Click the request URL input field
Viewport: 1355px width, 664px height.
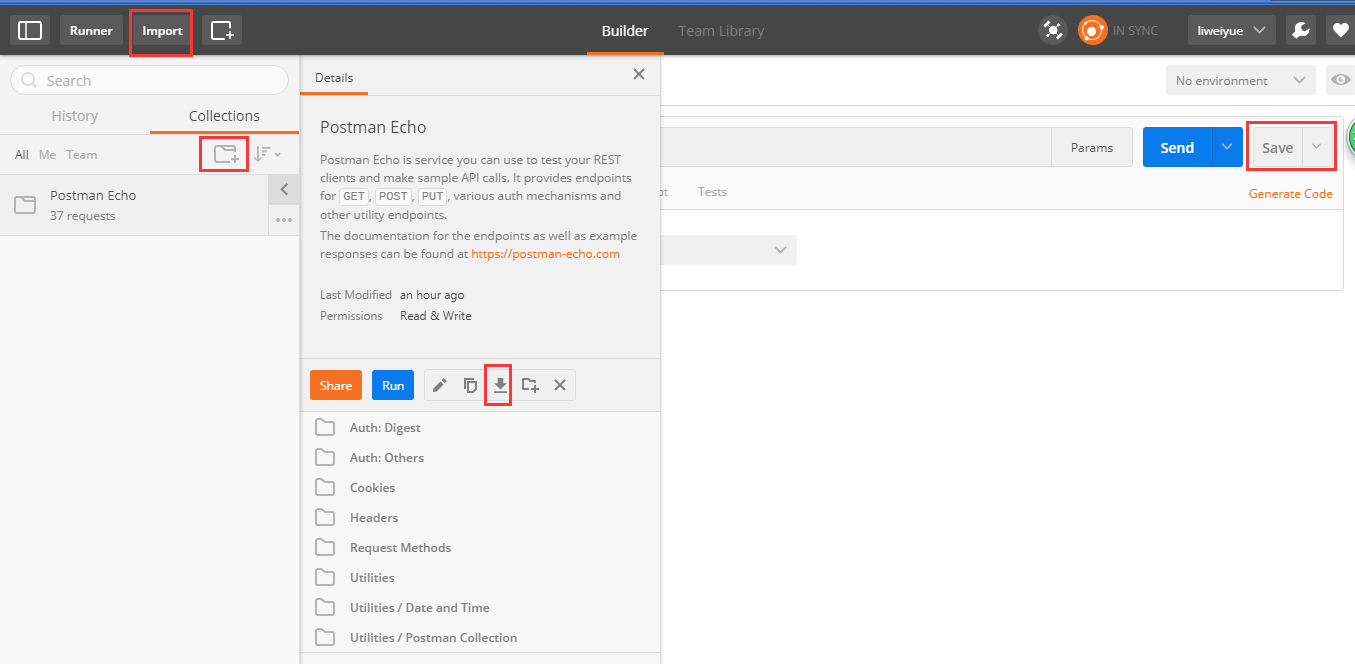tap(856, 147)
